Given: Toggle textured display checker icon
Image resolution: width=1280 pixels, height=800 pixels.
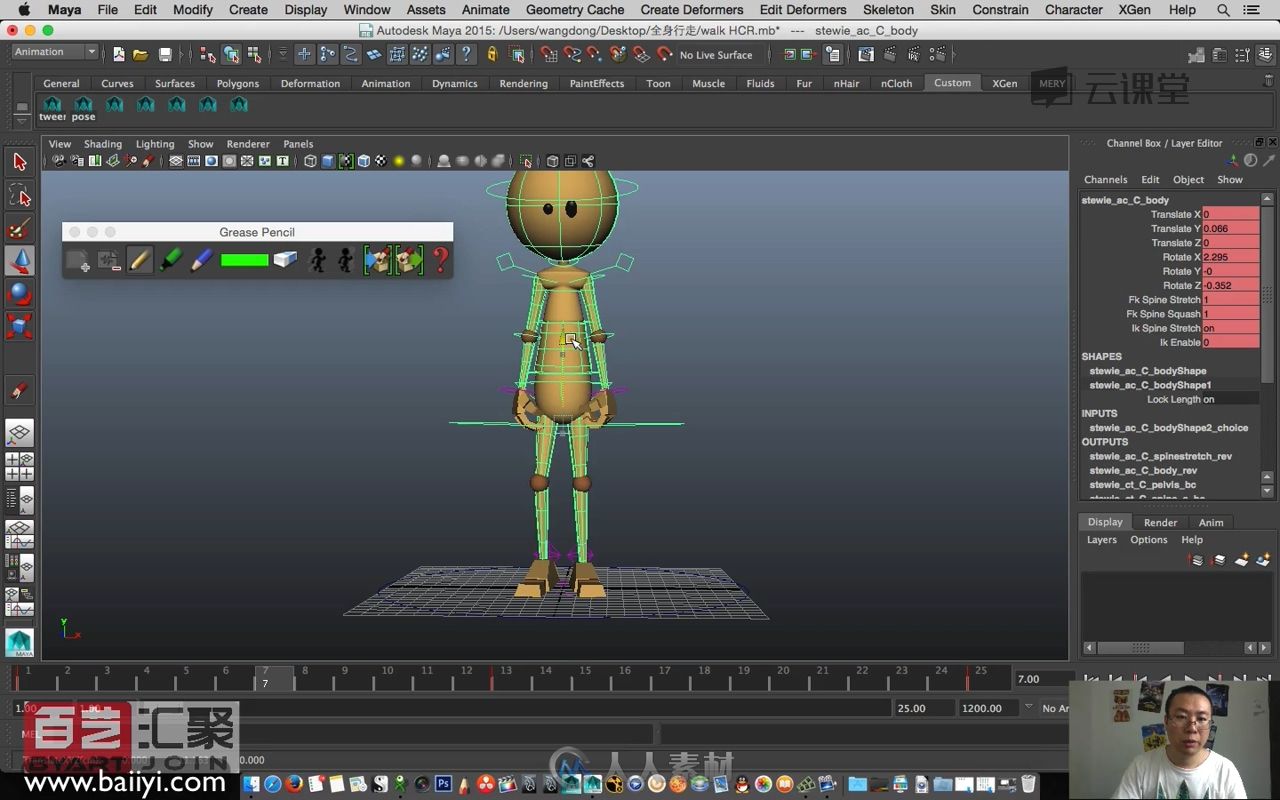Looking at the screenshot, I should (x=380, y=161).
